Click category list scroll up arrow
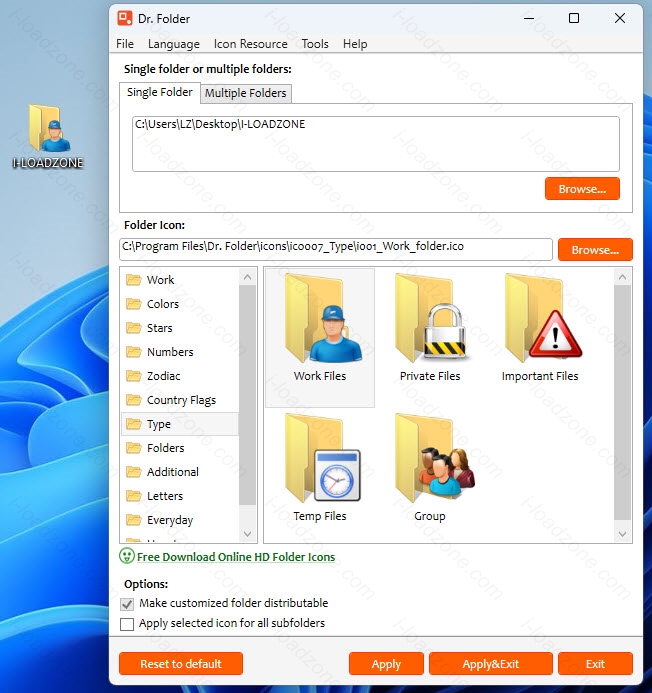 (248, 277)
